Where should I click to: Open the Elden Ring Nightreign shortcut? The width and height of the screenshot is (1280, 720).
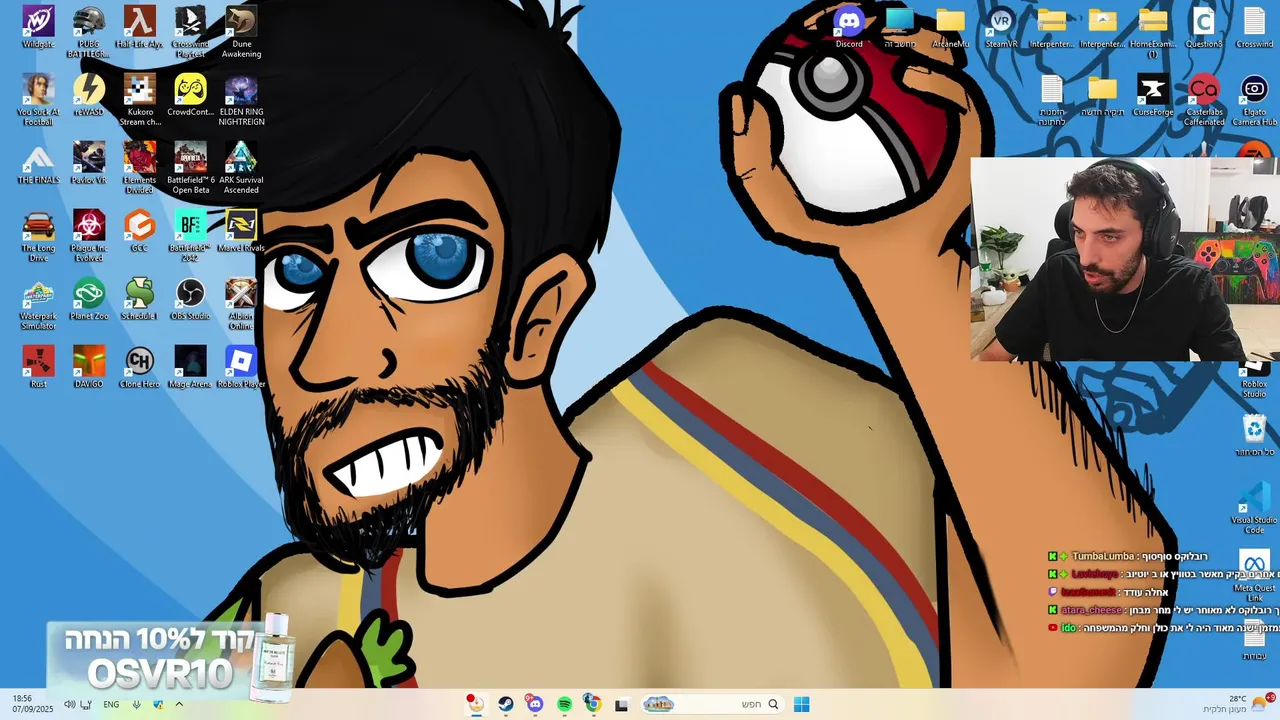[241, 99]
